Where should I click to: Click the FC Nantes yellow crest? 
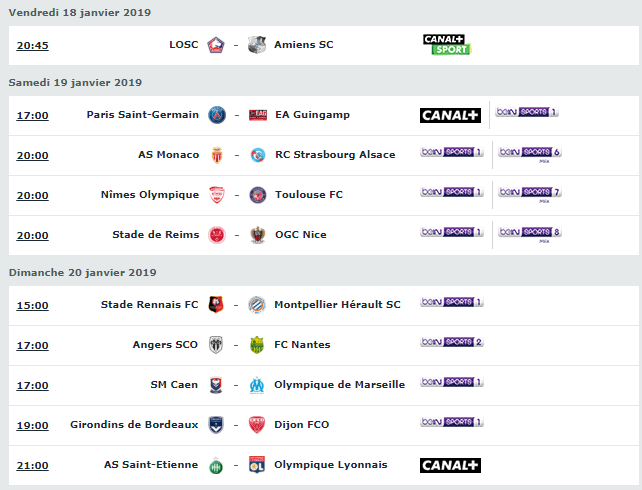pyautogui.click(x=257, y=345)
